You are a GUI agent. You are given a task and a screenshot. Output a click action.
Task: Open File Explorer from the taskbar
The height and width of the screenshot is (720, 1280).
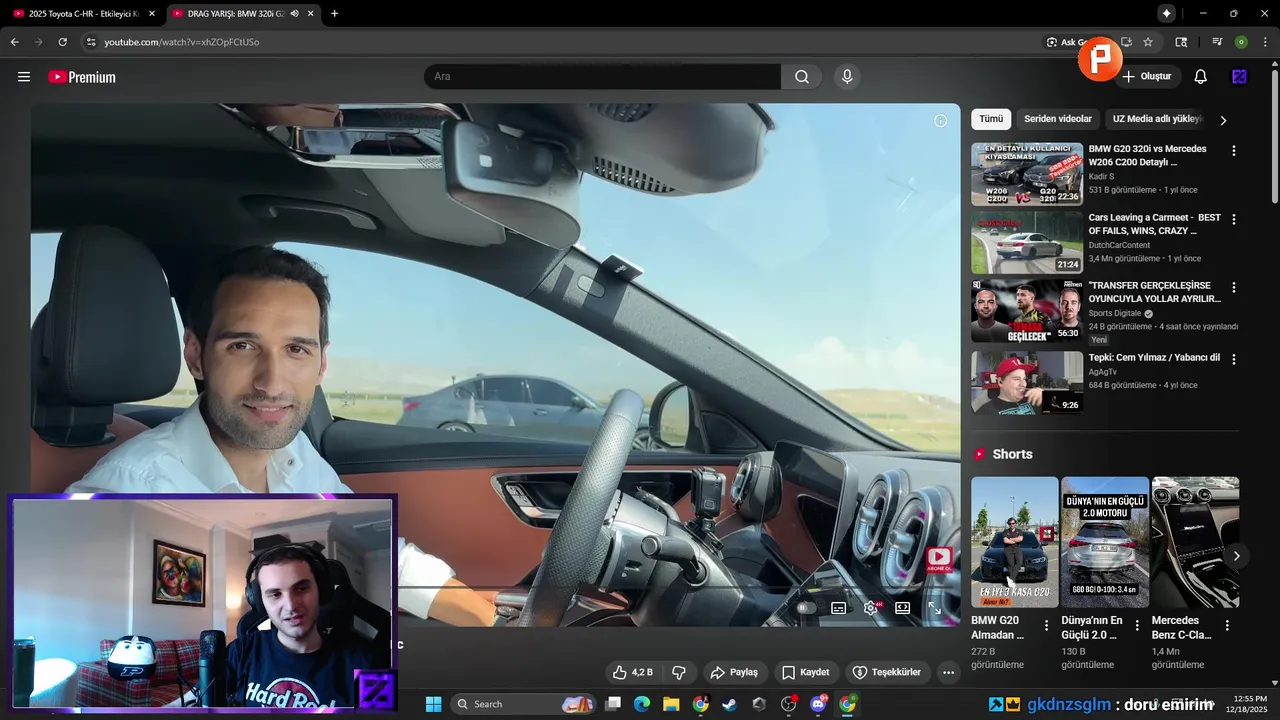pos(671,704)
